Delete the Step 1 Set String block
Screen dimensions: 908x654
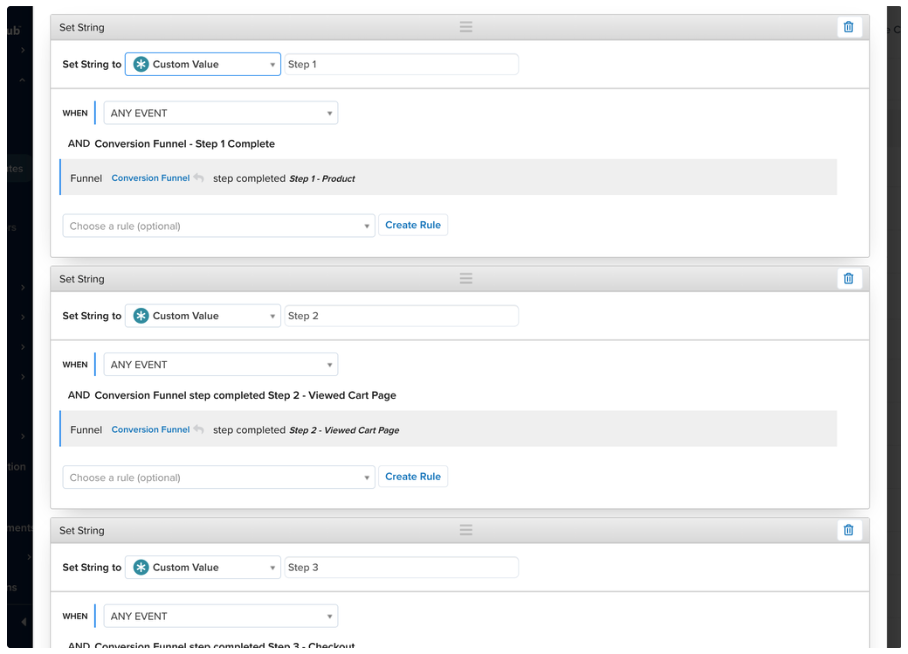pos(848,27)
